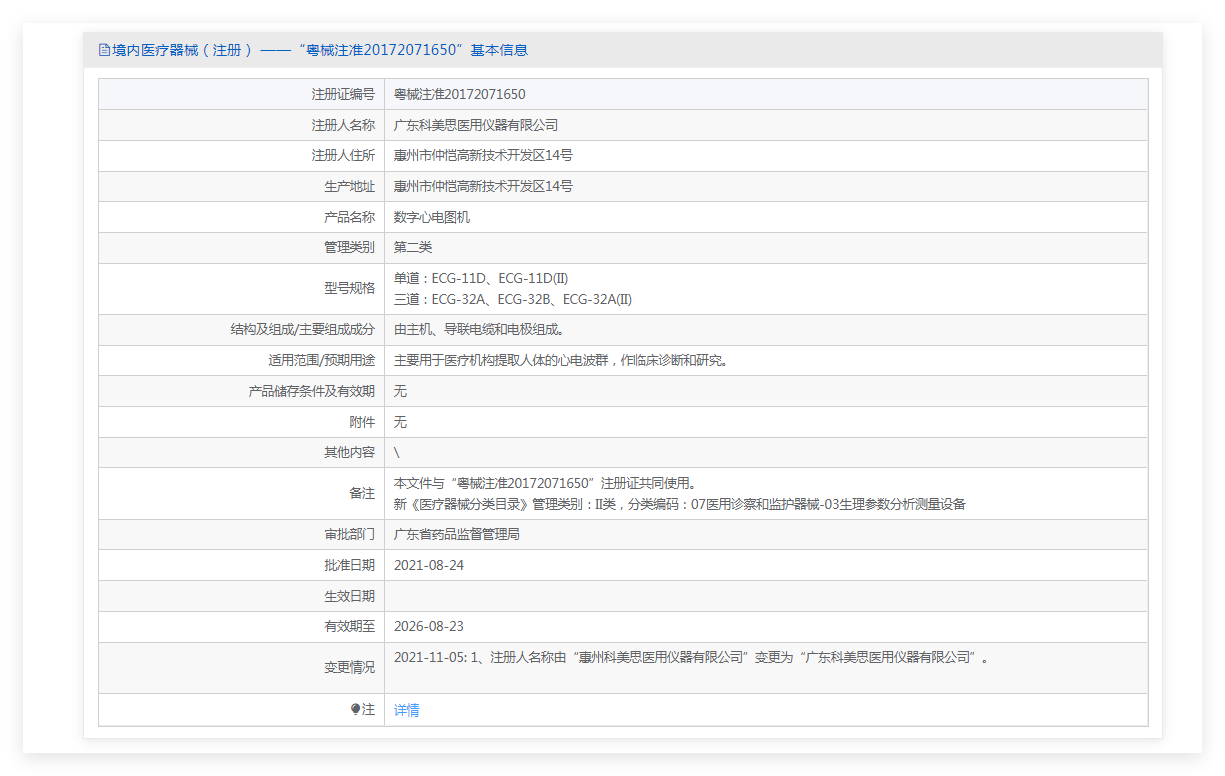This screenshot has height=776, width=1225.
Task: Select registrant name 广东科美思医用仪器有限公司
Action: point(476,125)
